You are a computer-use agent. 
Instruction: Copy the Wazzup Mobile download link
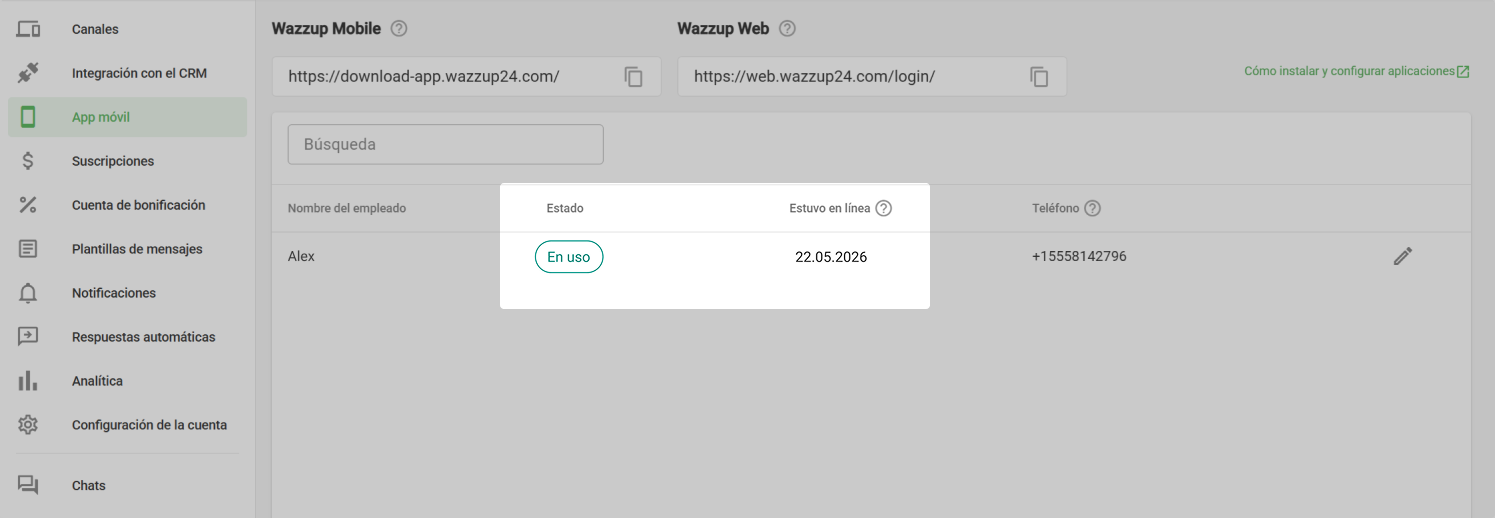634,77
